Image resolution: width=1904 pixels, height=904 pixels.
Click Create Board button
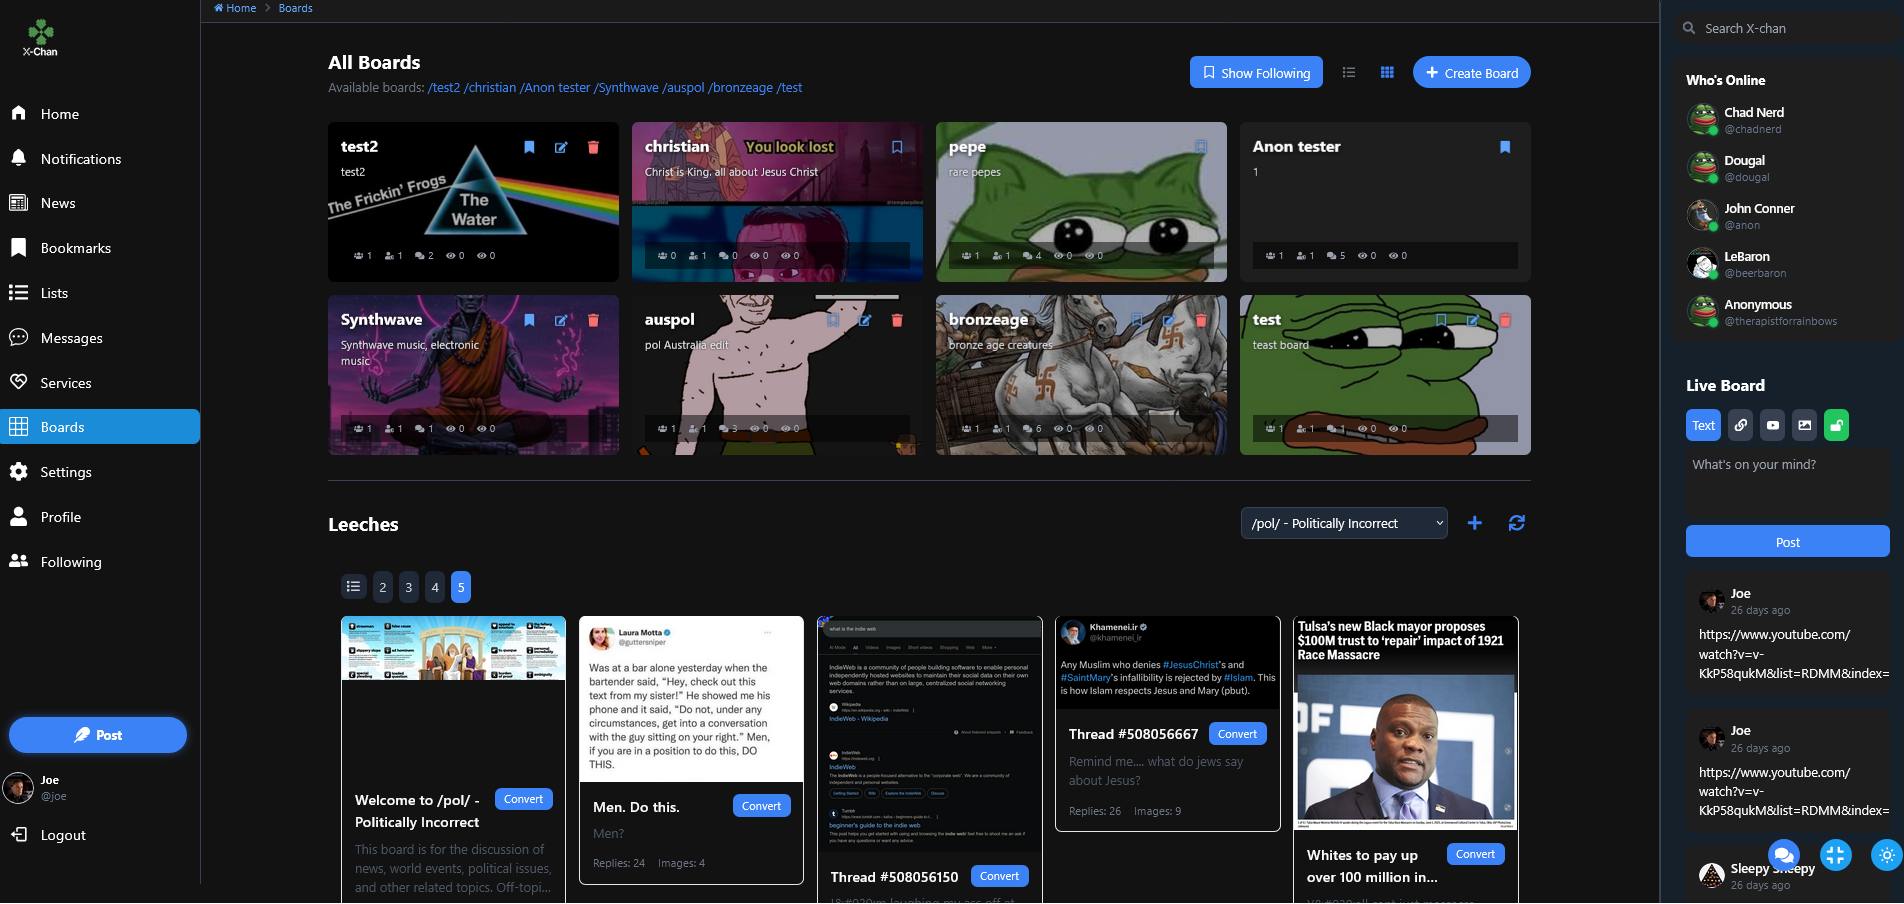coord(1471,72)
